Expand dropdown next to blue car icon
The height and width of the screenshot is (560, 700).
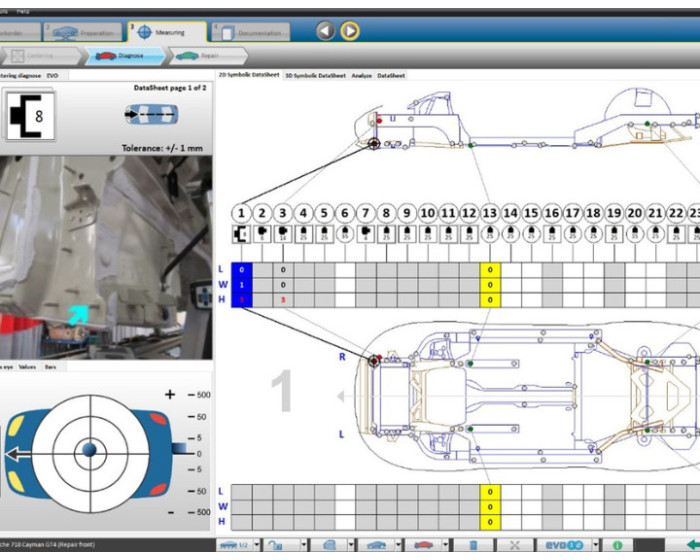click(398, 545)
